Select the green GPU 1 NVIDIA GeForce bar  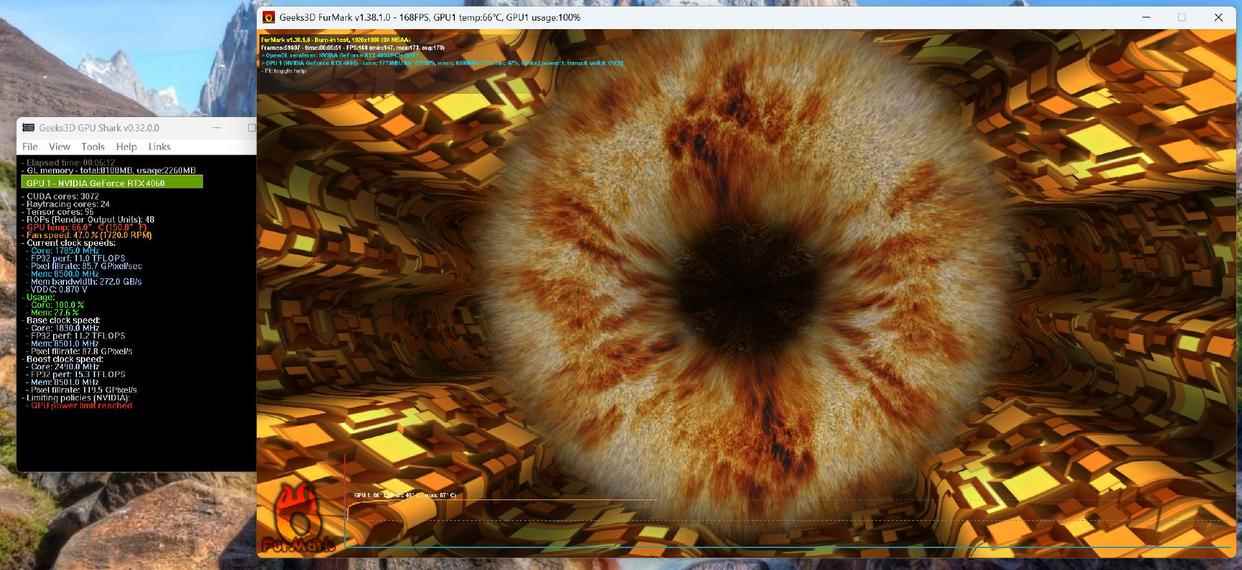[112, 183]
